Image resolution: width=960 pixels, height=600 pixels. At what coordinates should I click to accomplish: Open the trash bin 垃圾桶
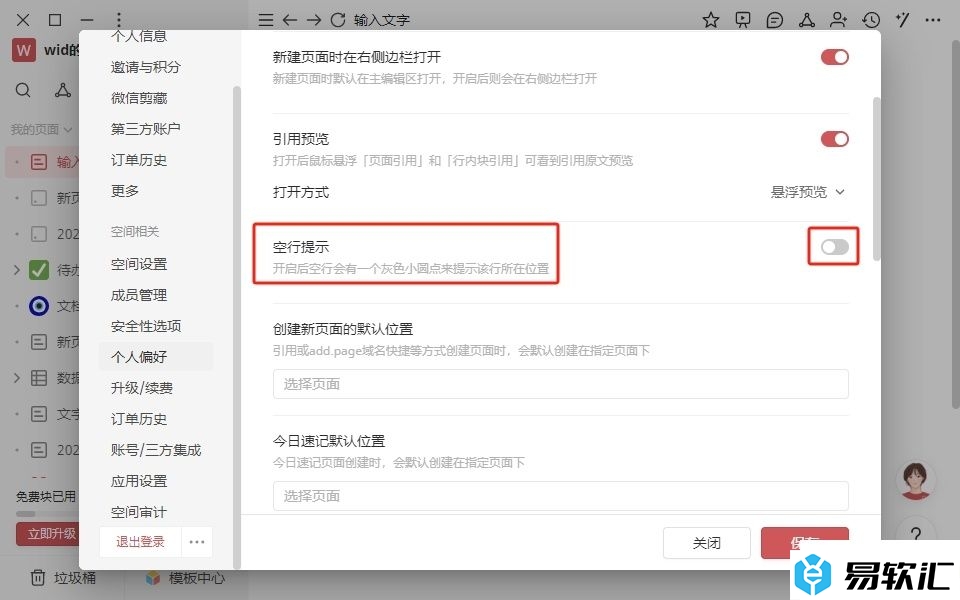pyautogui.click(x=63, y=577)
